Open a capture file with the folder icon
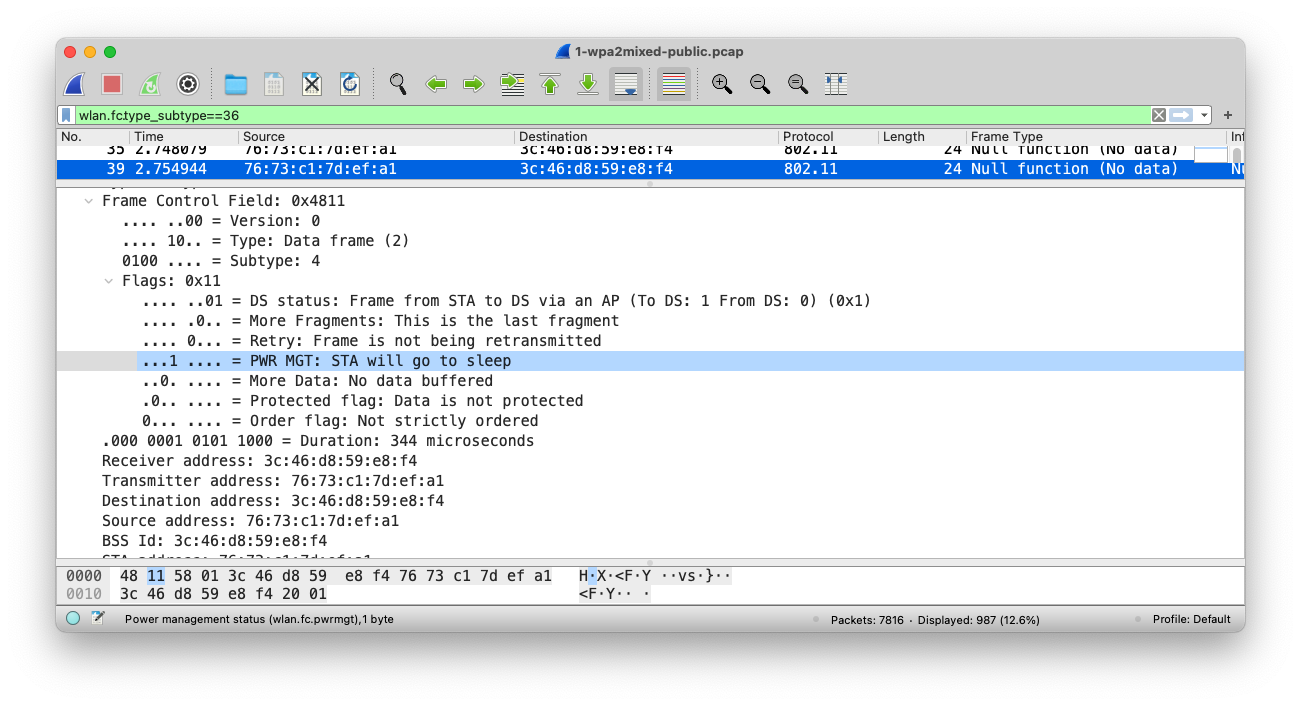This screenshot has height=706, width=1301. (x=236, y=84)
